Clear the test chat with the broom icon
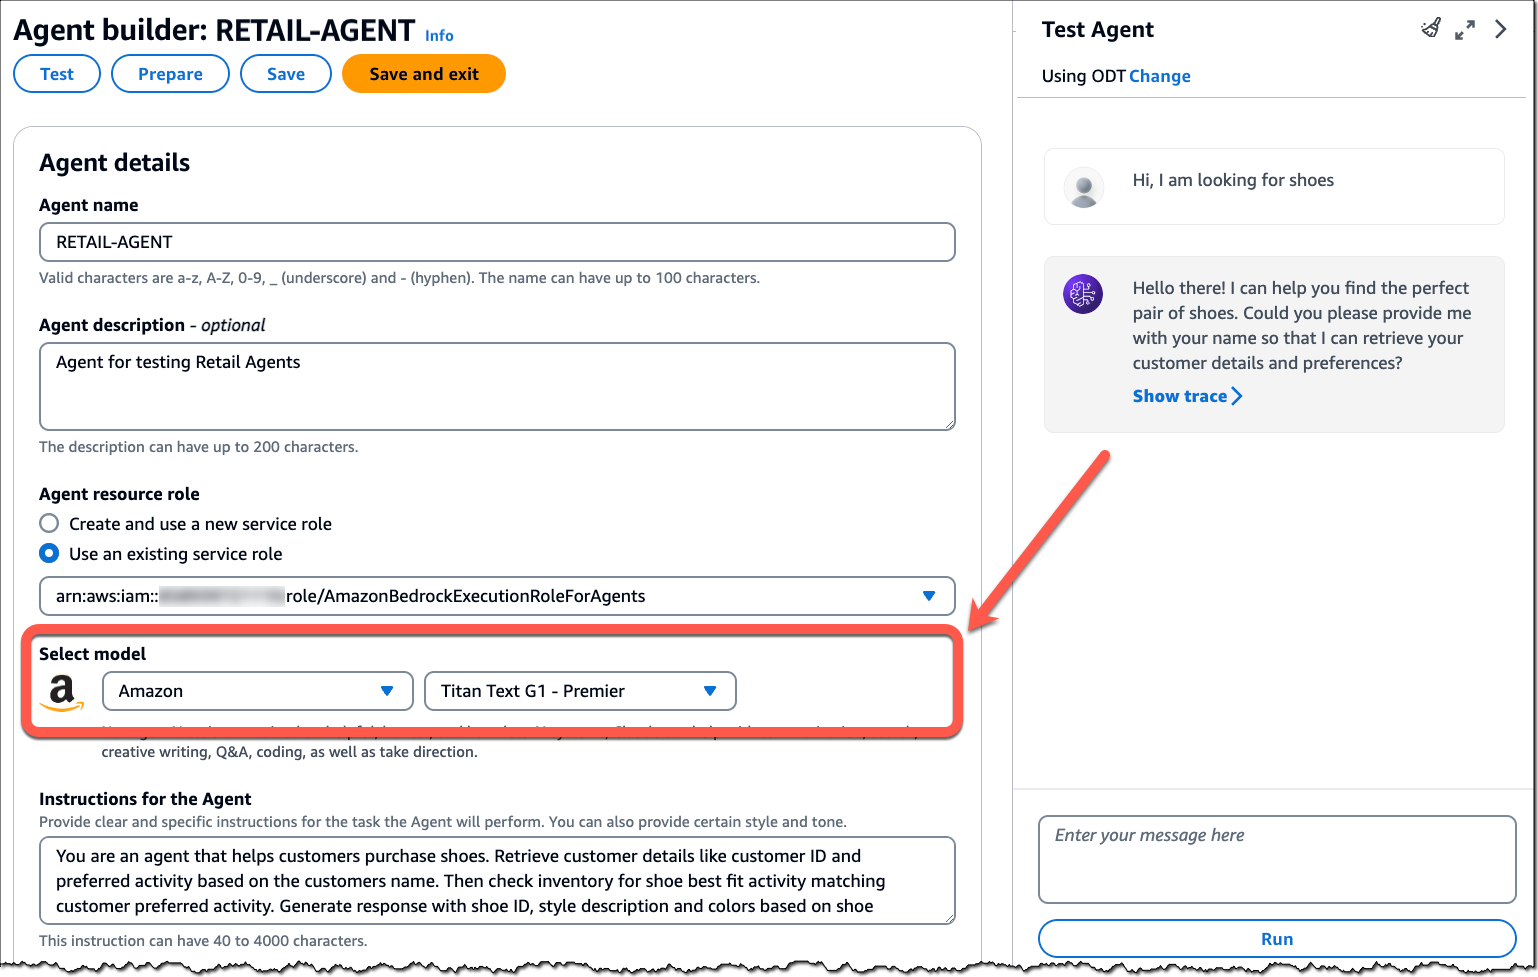 [x=1431, y=29]
